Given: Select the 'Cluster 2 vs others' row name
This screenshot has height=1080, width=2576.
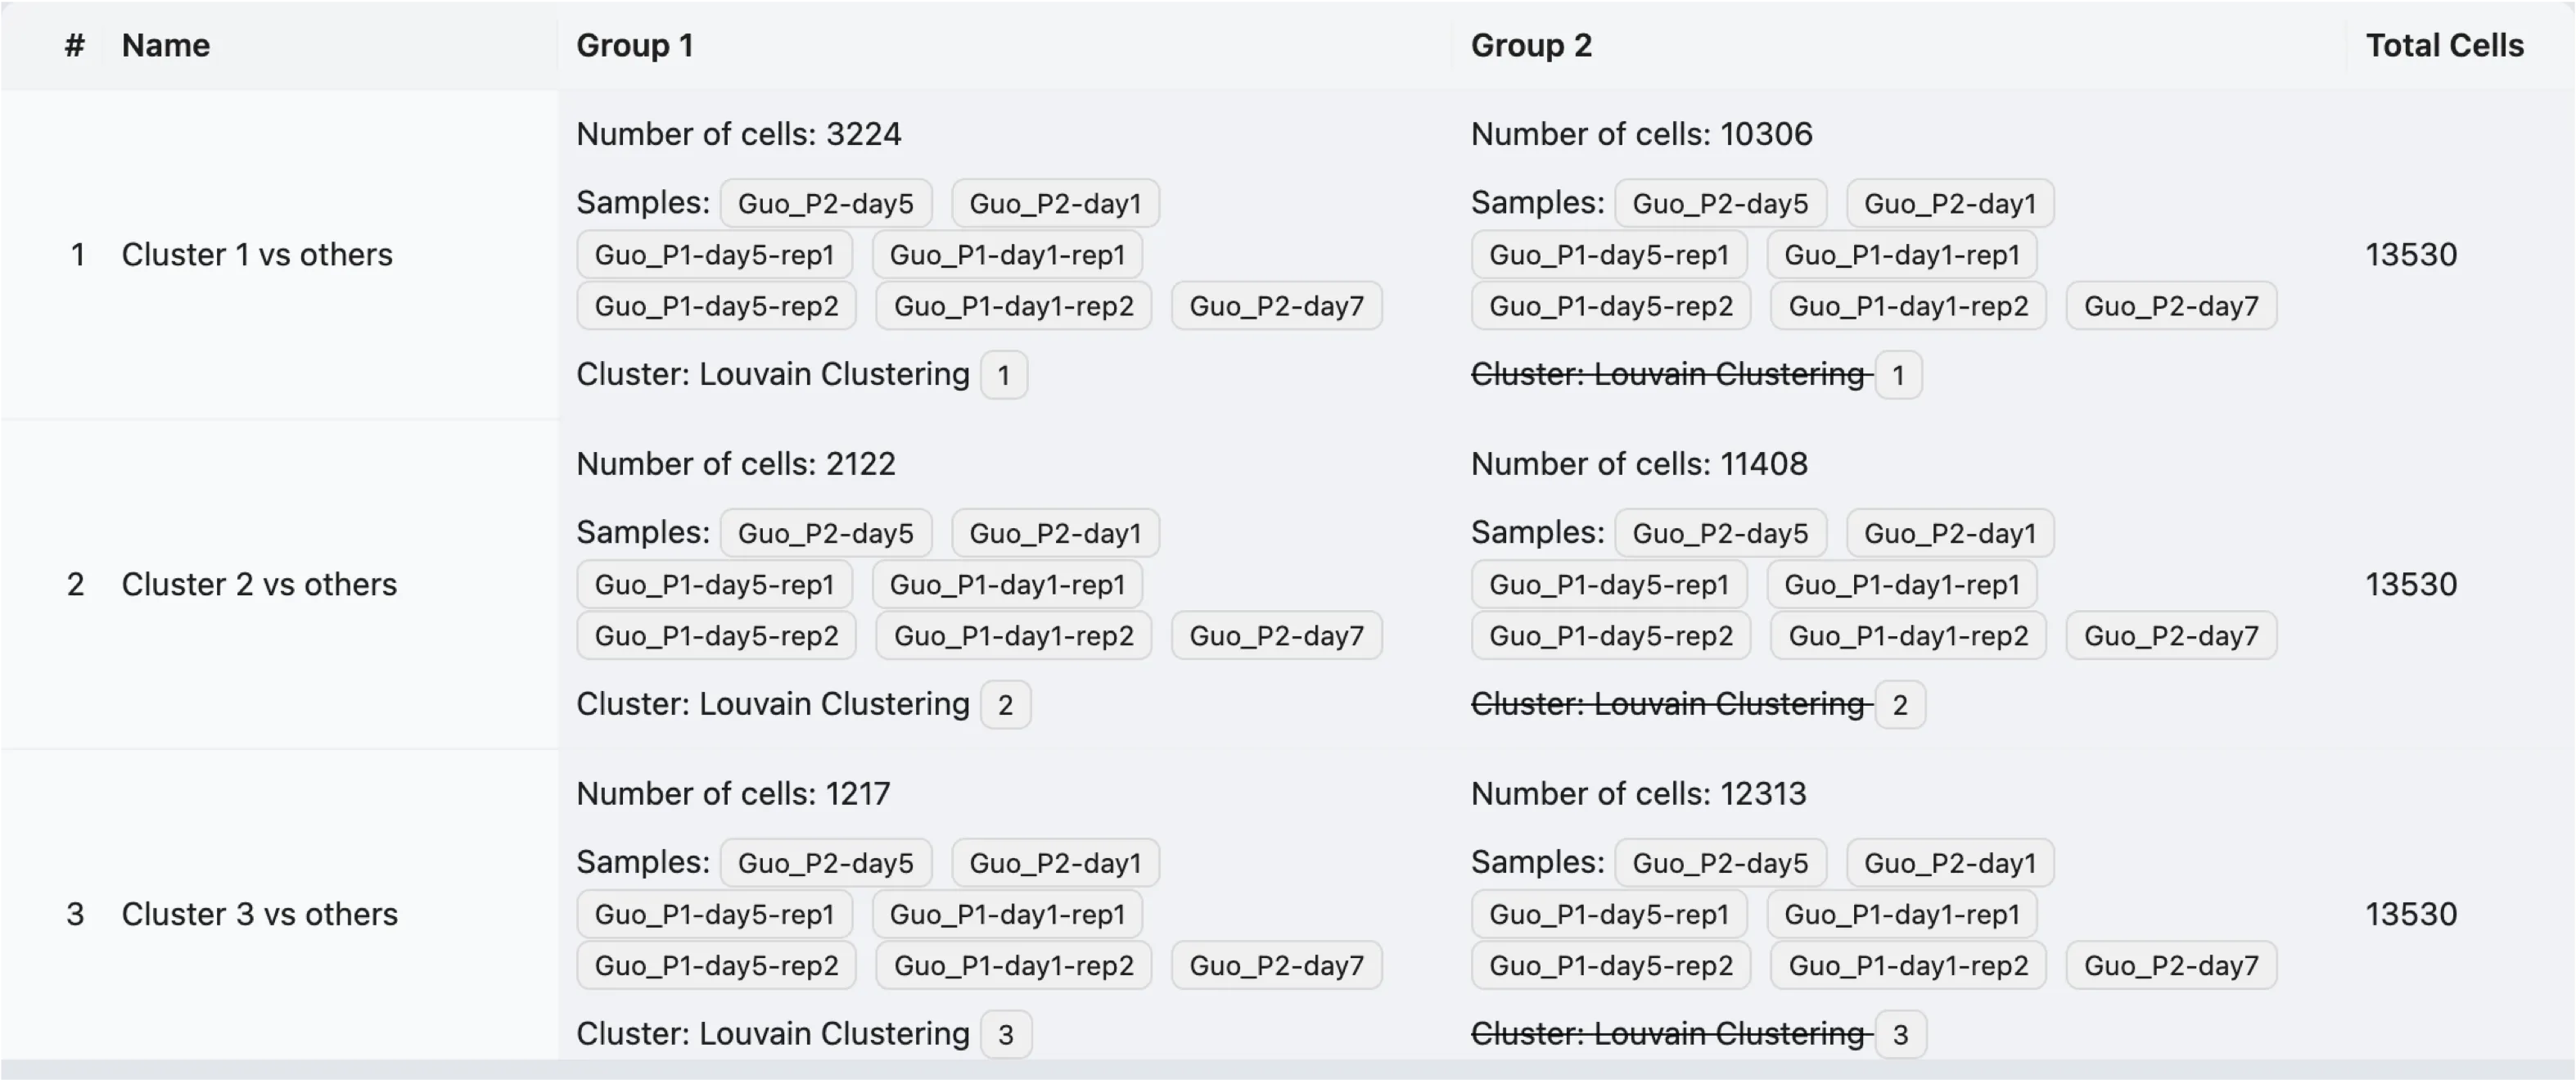Looking at the screenshot, I should click(x=259, y=585).
